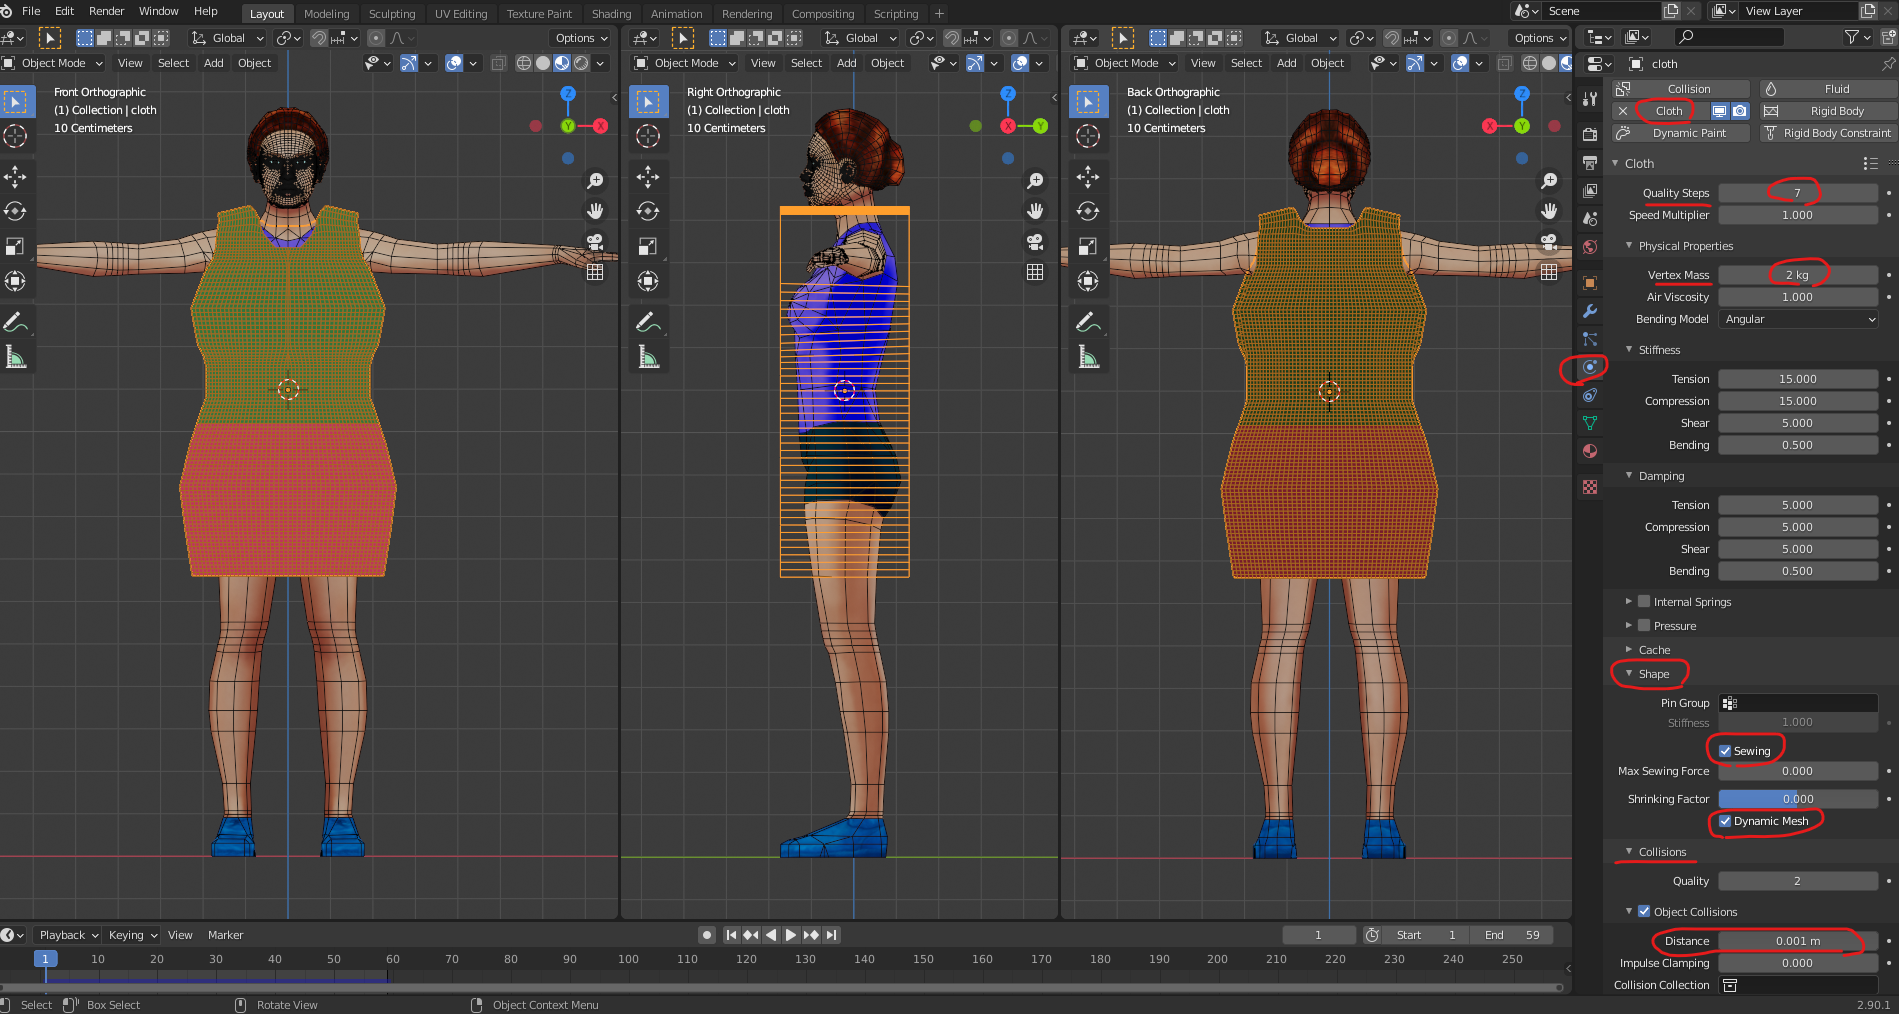Screen dimensions: 1899x1014
Task: Toggle the Object Collisions checkbox
Action: [x=1644, y=912]
